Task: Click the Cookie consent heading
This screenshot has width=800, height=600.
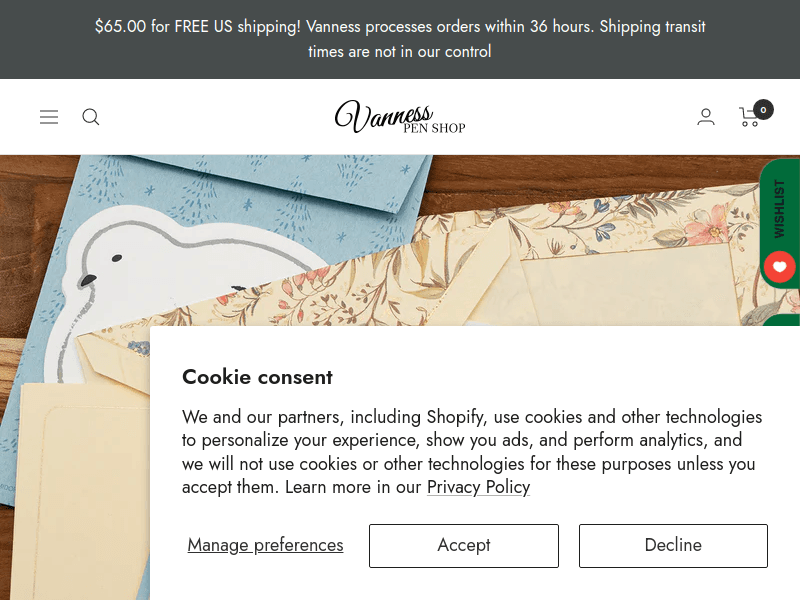Action: (x=257, y=377)
